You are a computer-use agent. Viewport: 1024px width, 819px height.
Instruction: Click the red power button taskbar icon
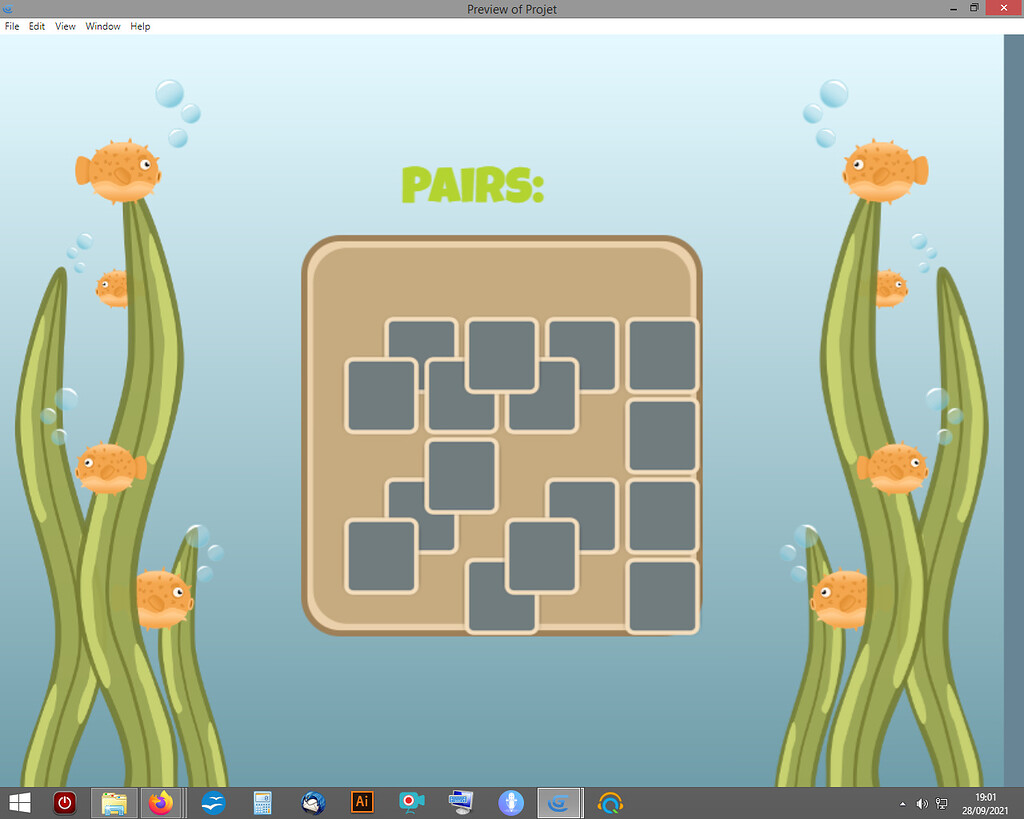(x=63, y=802)
